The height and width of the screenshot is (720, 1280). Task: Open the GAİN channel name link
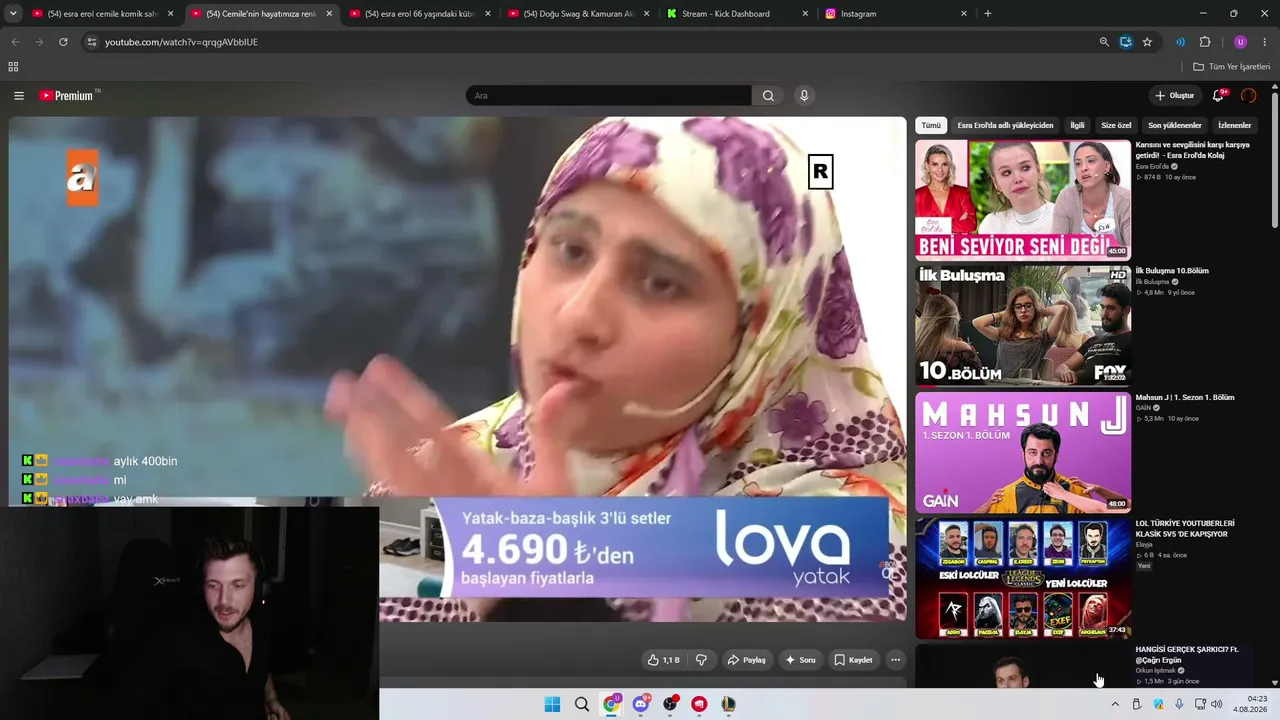1144,408
